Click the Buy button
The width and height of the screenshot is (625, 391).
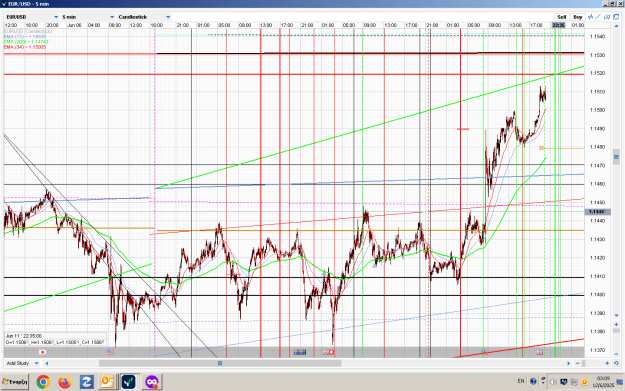pos(577,17)
